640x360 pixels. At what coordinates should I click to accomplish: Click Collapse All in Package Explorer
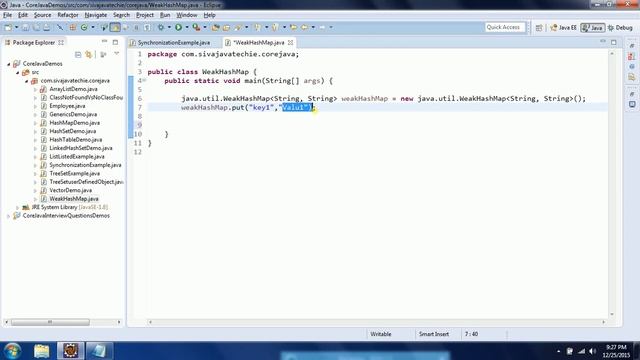[x=78, y=54]
